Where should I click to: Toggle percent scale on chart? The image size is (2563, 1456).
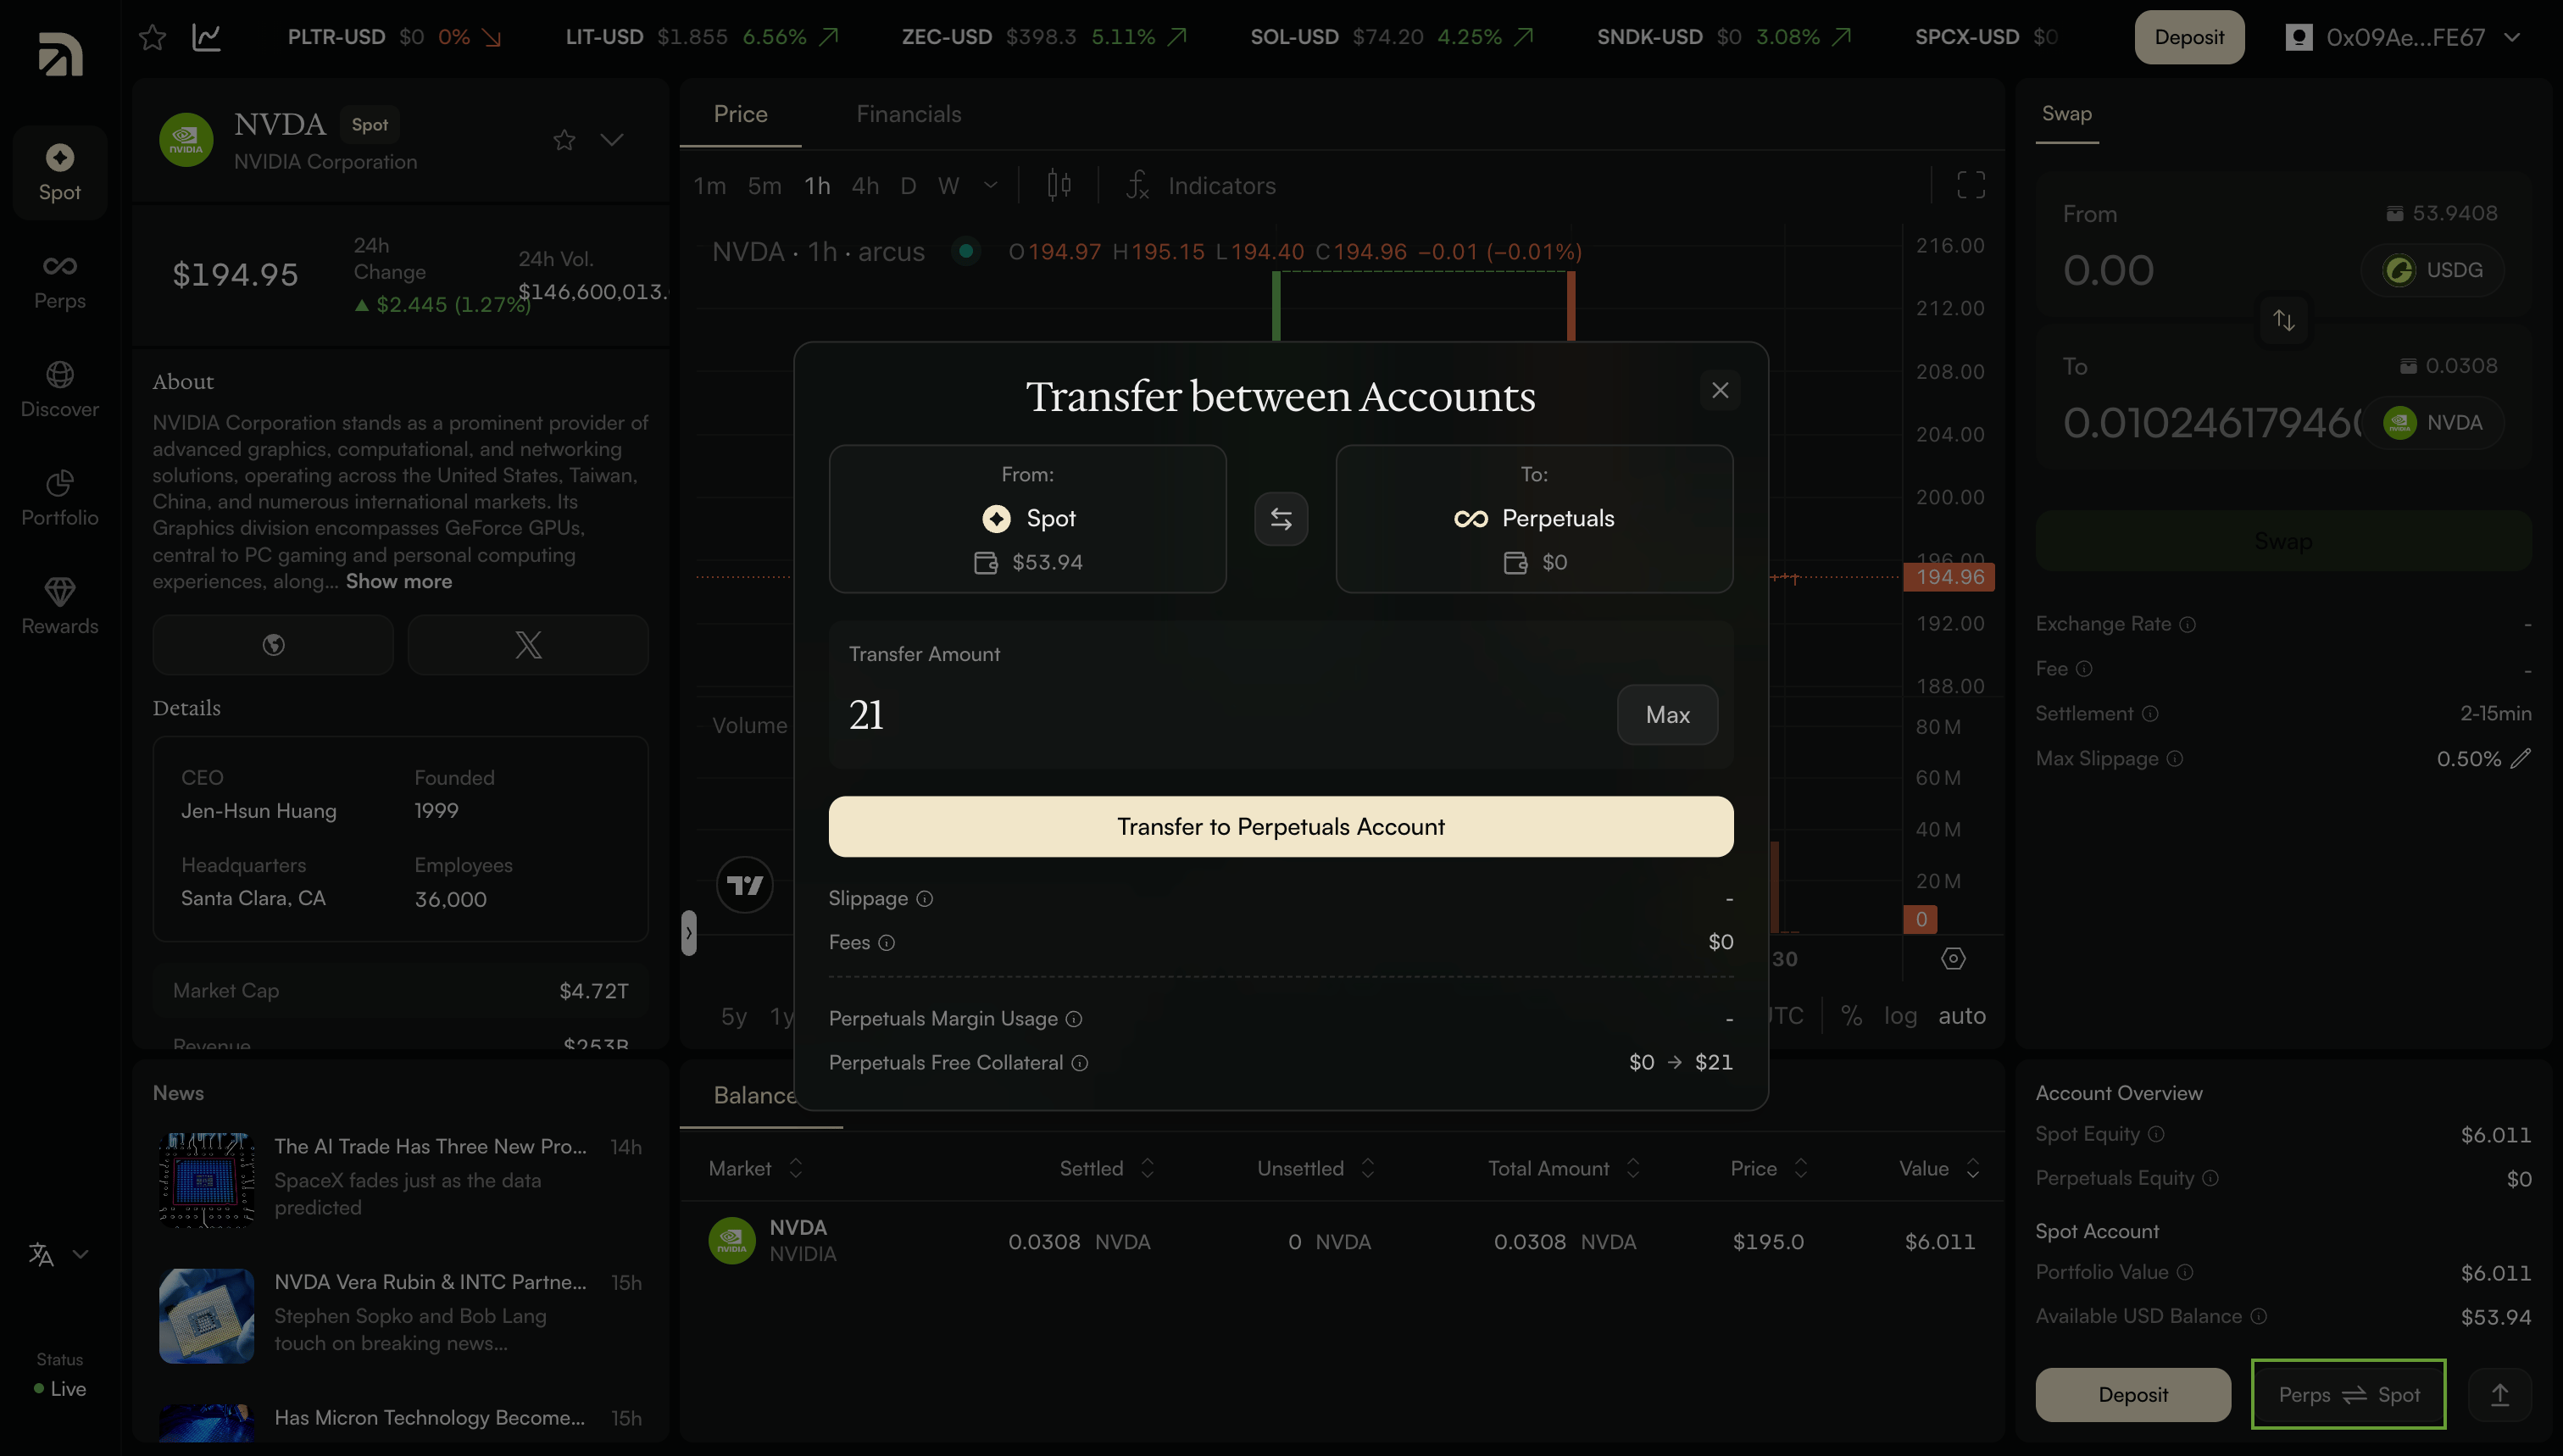(x=1852, y=1016)
